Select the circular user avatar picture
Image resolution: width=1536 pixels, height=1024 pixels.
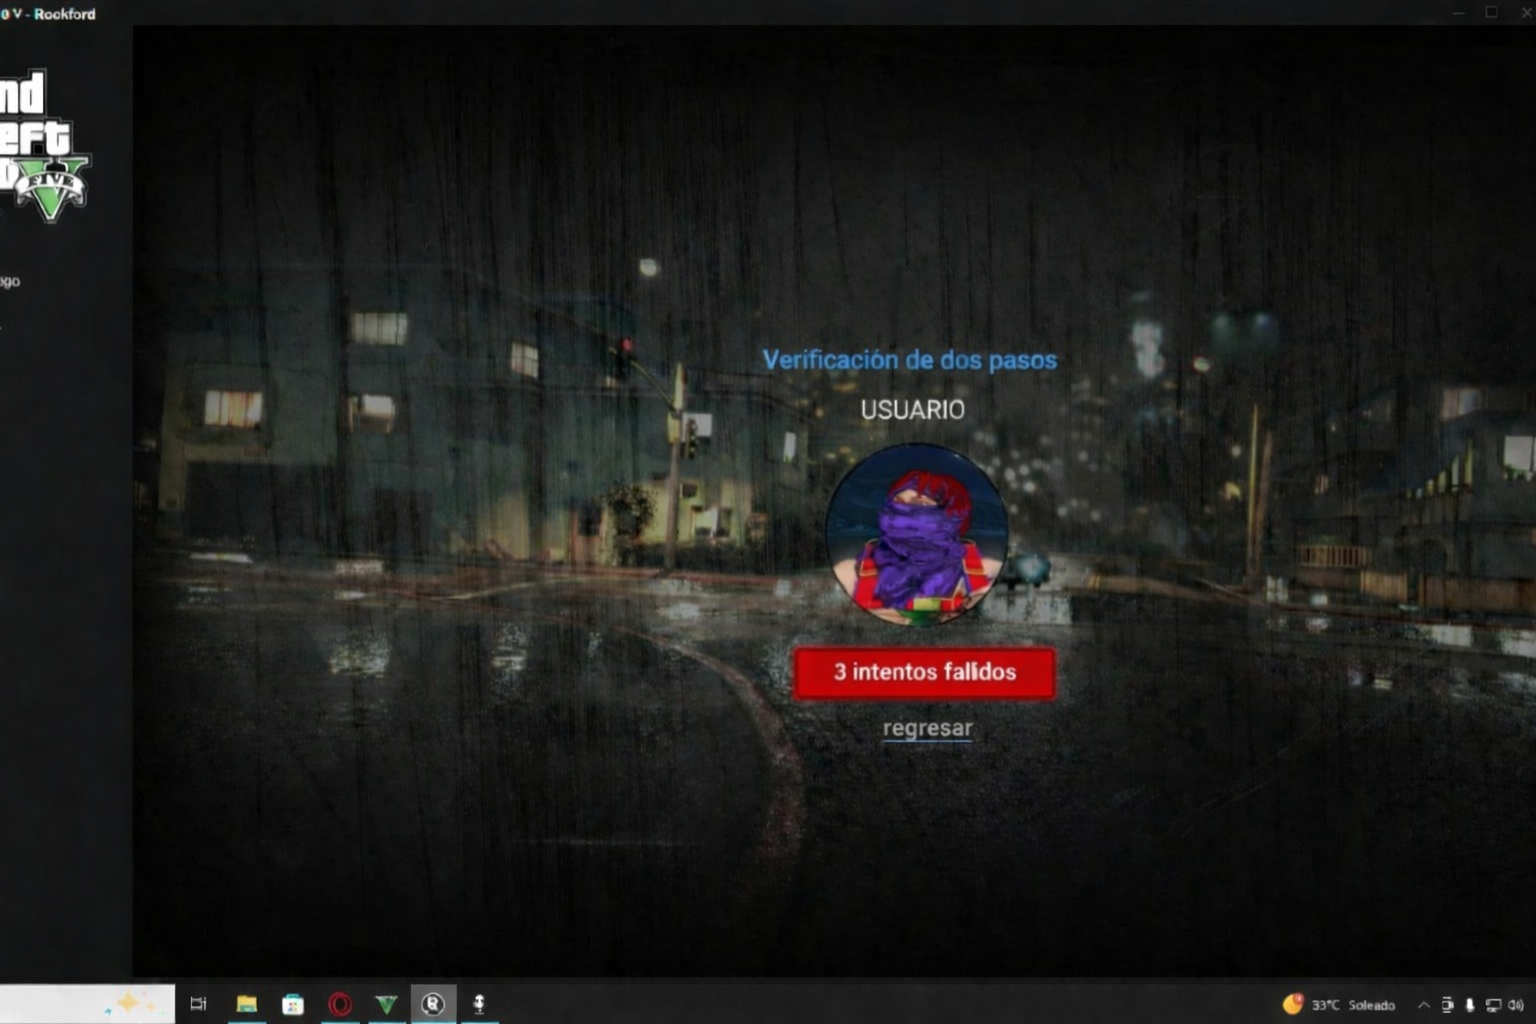916,534
